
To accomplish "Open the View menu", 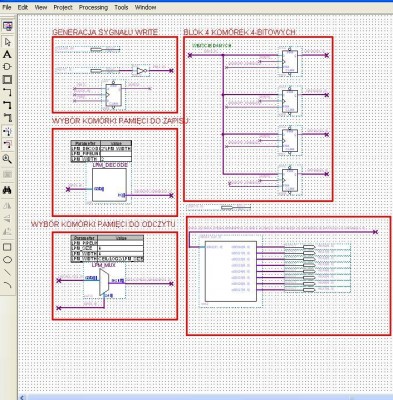I will [x=41, y=7].
